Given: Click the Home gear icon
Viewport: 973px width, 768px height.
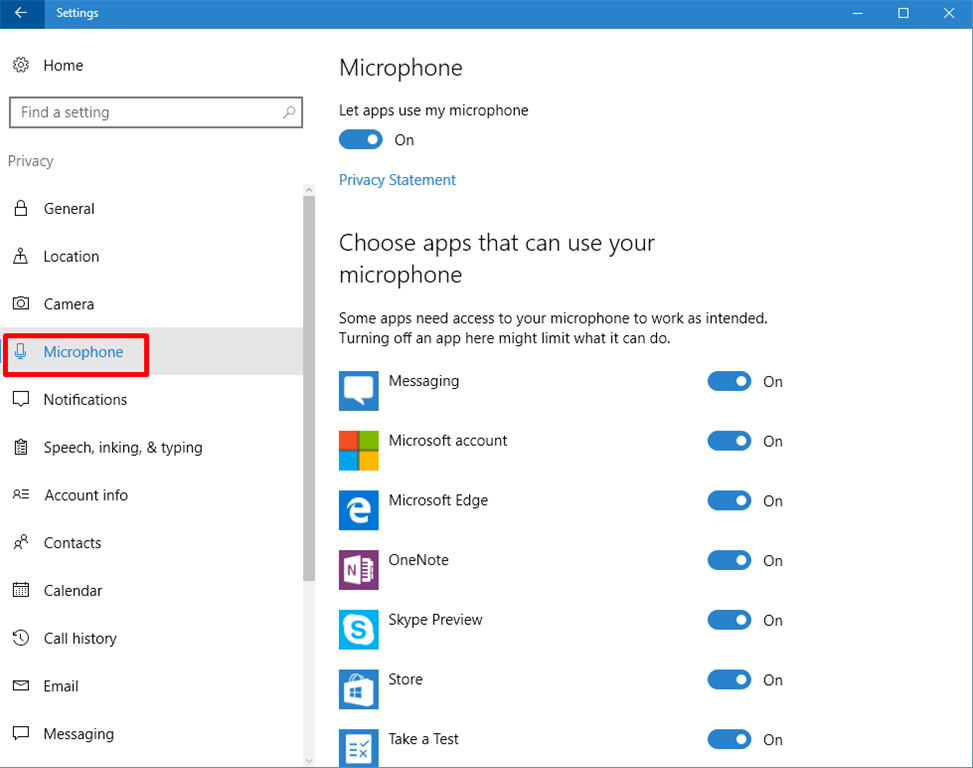Looking at the screenshot, I should pyautogui.click(x=20, y=65).
